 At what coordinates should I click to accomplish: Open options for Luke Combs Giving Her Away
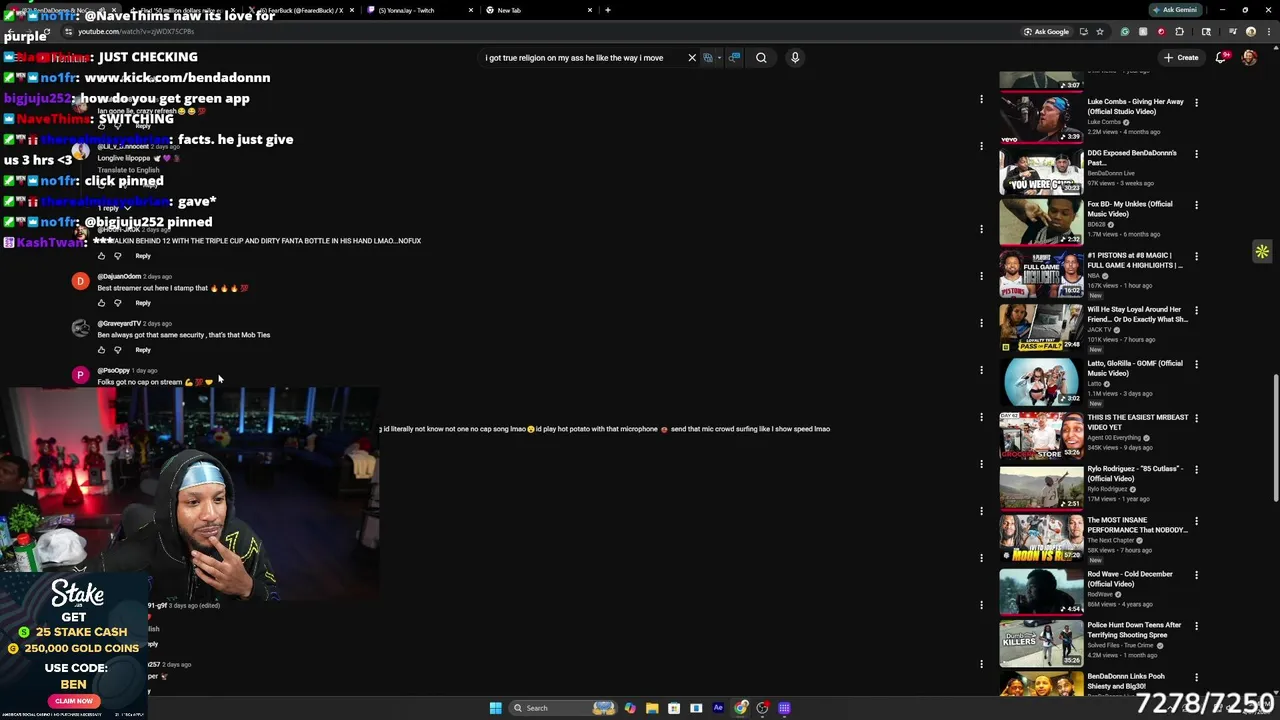click(1196, 102)
